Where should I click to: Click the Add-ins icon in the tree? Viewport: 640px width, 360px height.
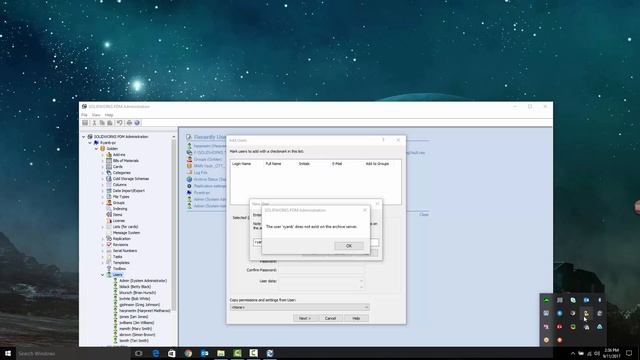pos(109,155)
